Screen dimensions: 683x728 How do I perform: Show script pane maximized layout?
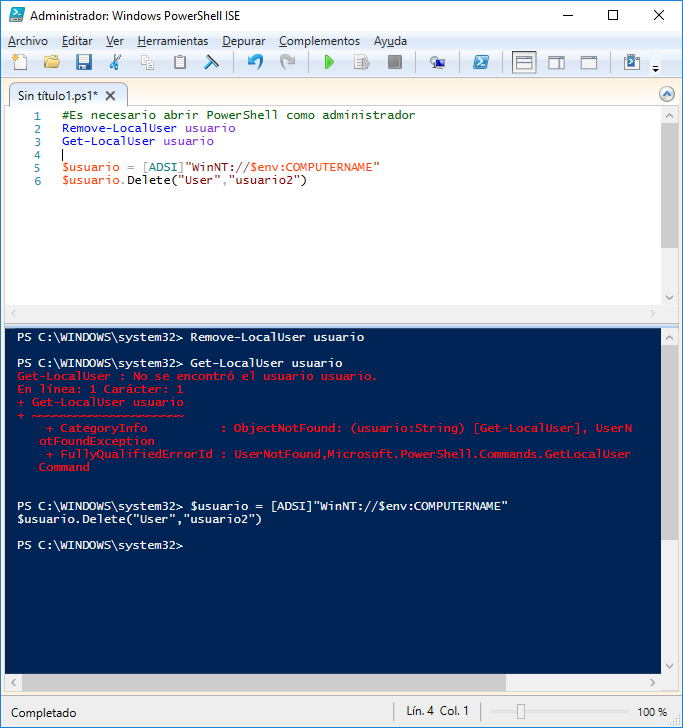point(589,62)
